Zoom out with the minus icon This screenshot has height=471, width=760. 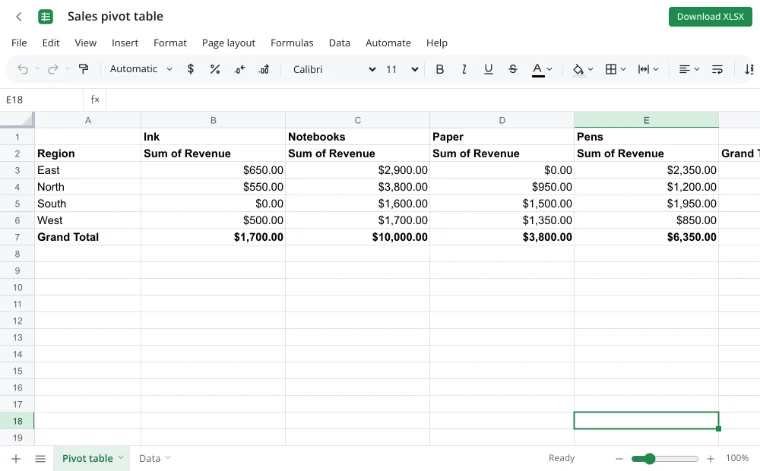(619, 458)
